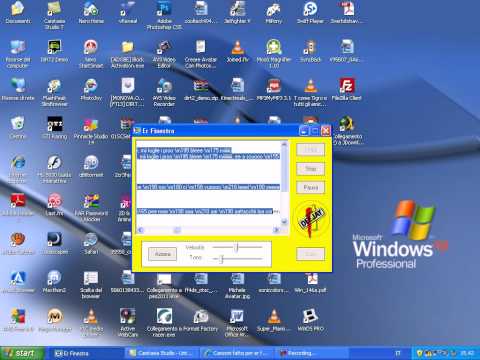Click the Pausa button in Finestra window
The image size is (480, 360).
(310, 187)
